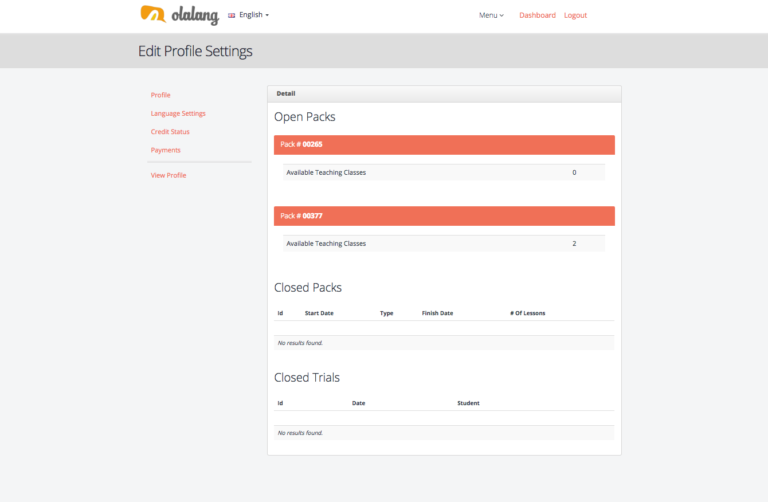The image size is (768, 502).
Task: Click the Type column header
Action: [x=387, y=313]
